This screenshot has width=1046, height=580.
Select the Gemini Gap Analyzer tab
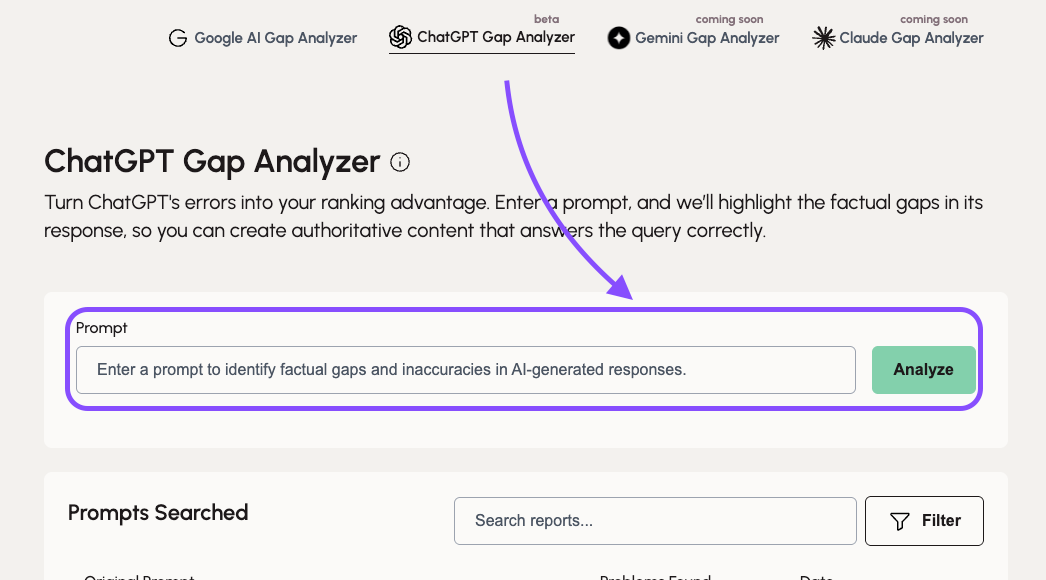coord(693,39)
